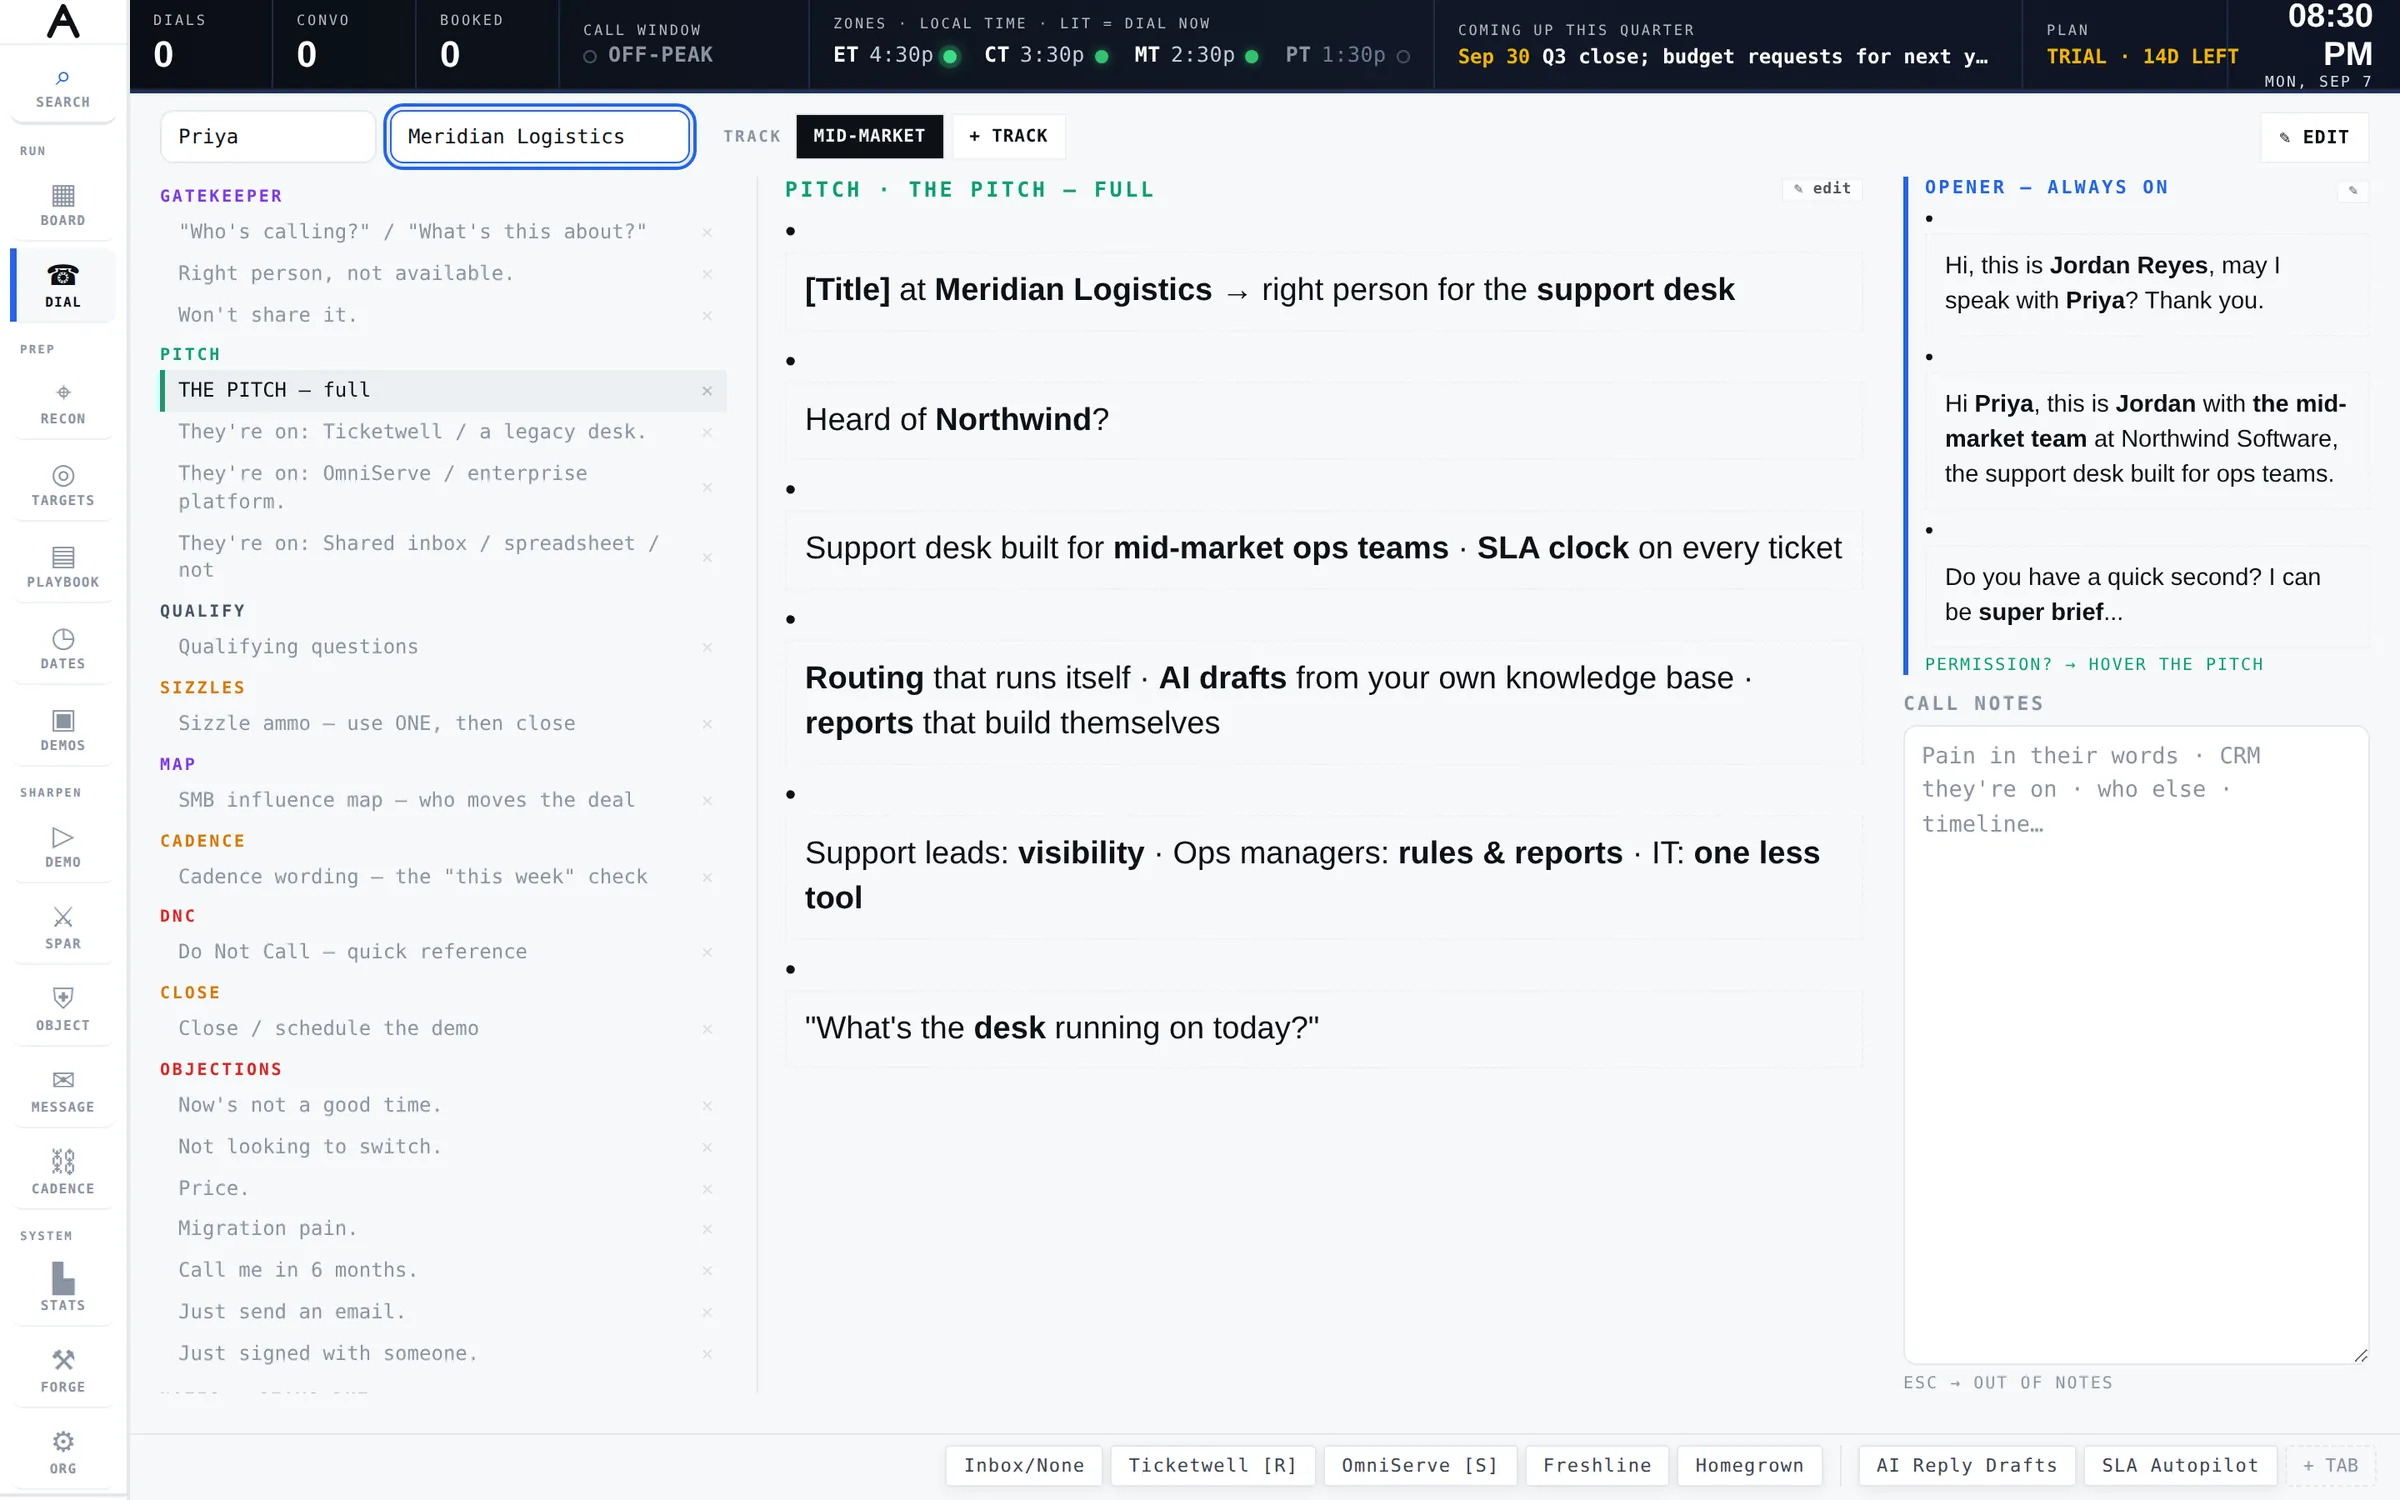Open 'Call me in 6 months.' objection
This screenshot has width=2400, height=1500.
click(x=443, y=1271)
